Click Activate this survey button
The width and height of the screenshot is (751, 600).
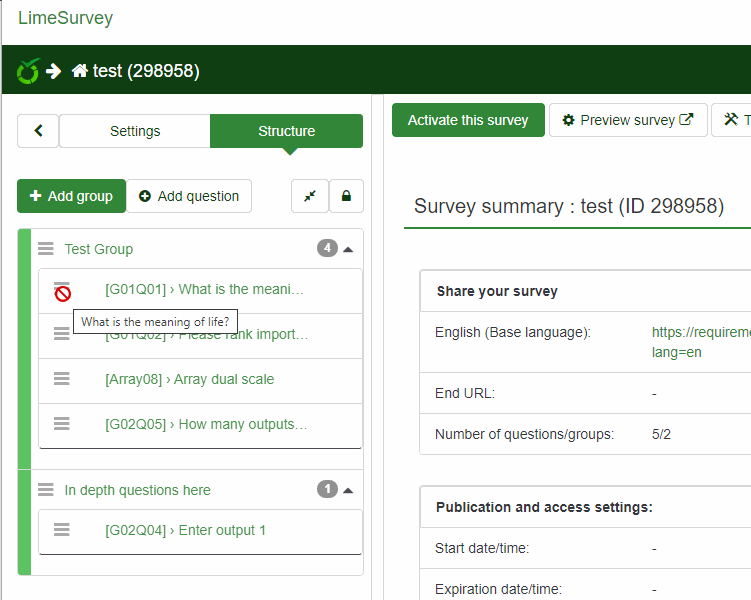(x=468, y=120)
